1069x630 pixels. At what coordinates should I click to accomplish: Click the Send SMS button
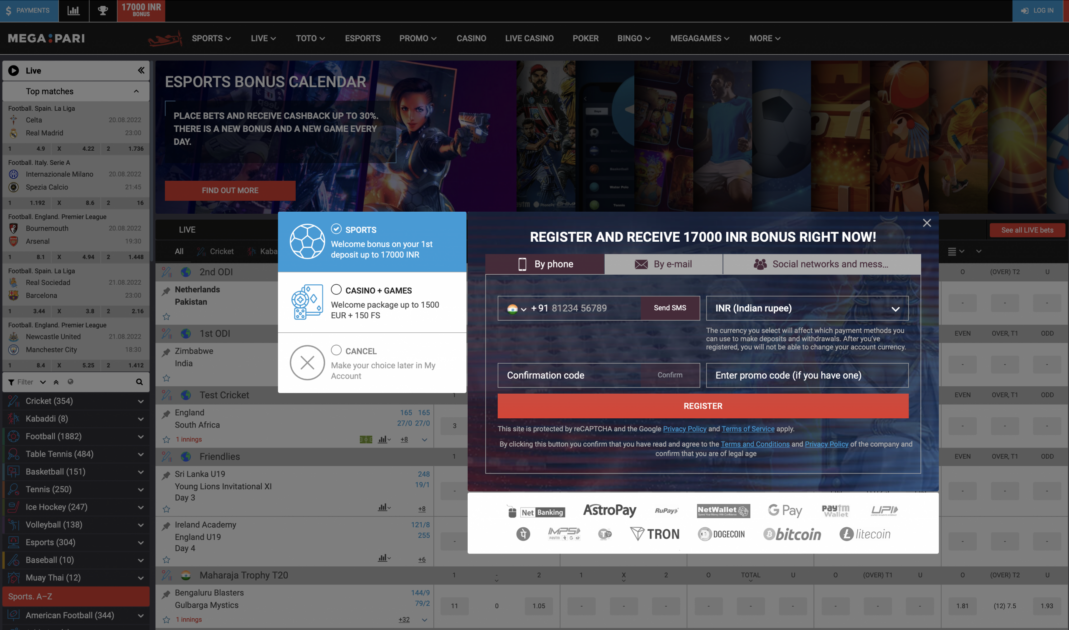click(x=670, y=308)
